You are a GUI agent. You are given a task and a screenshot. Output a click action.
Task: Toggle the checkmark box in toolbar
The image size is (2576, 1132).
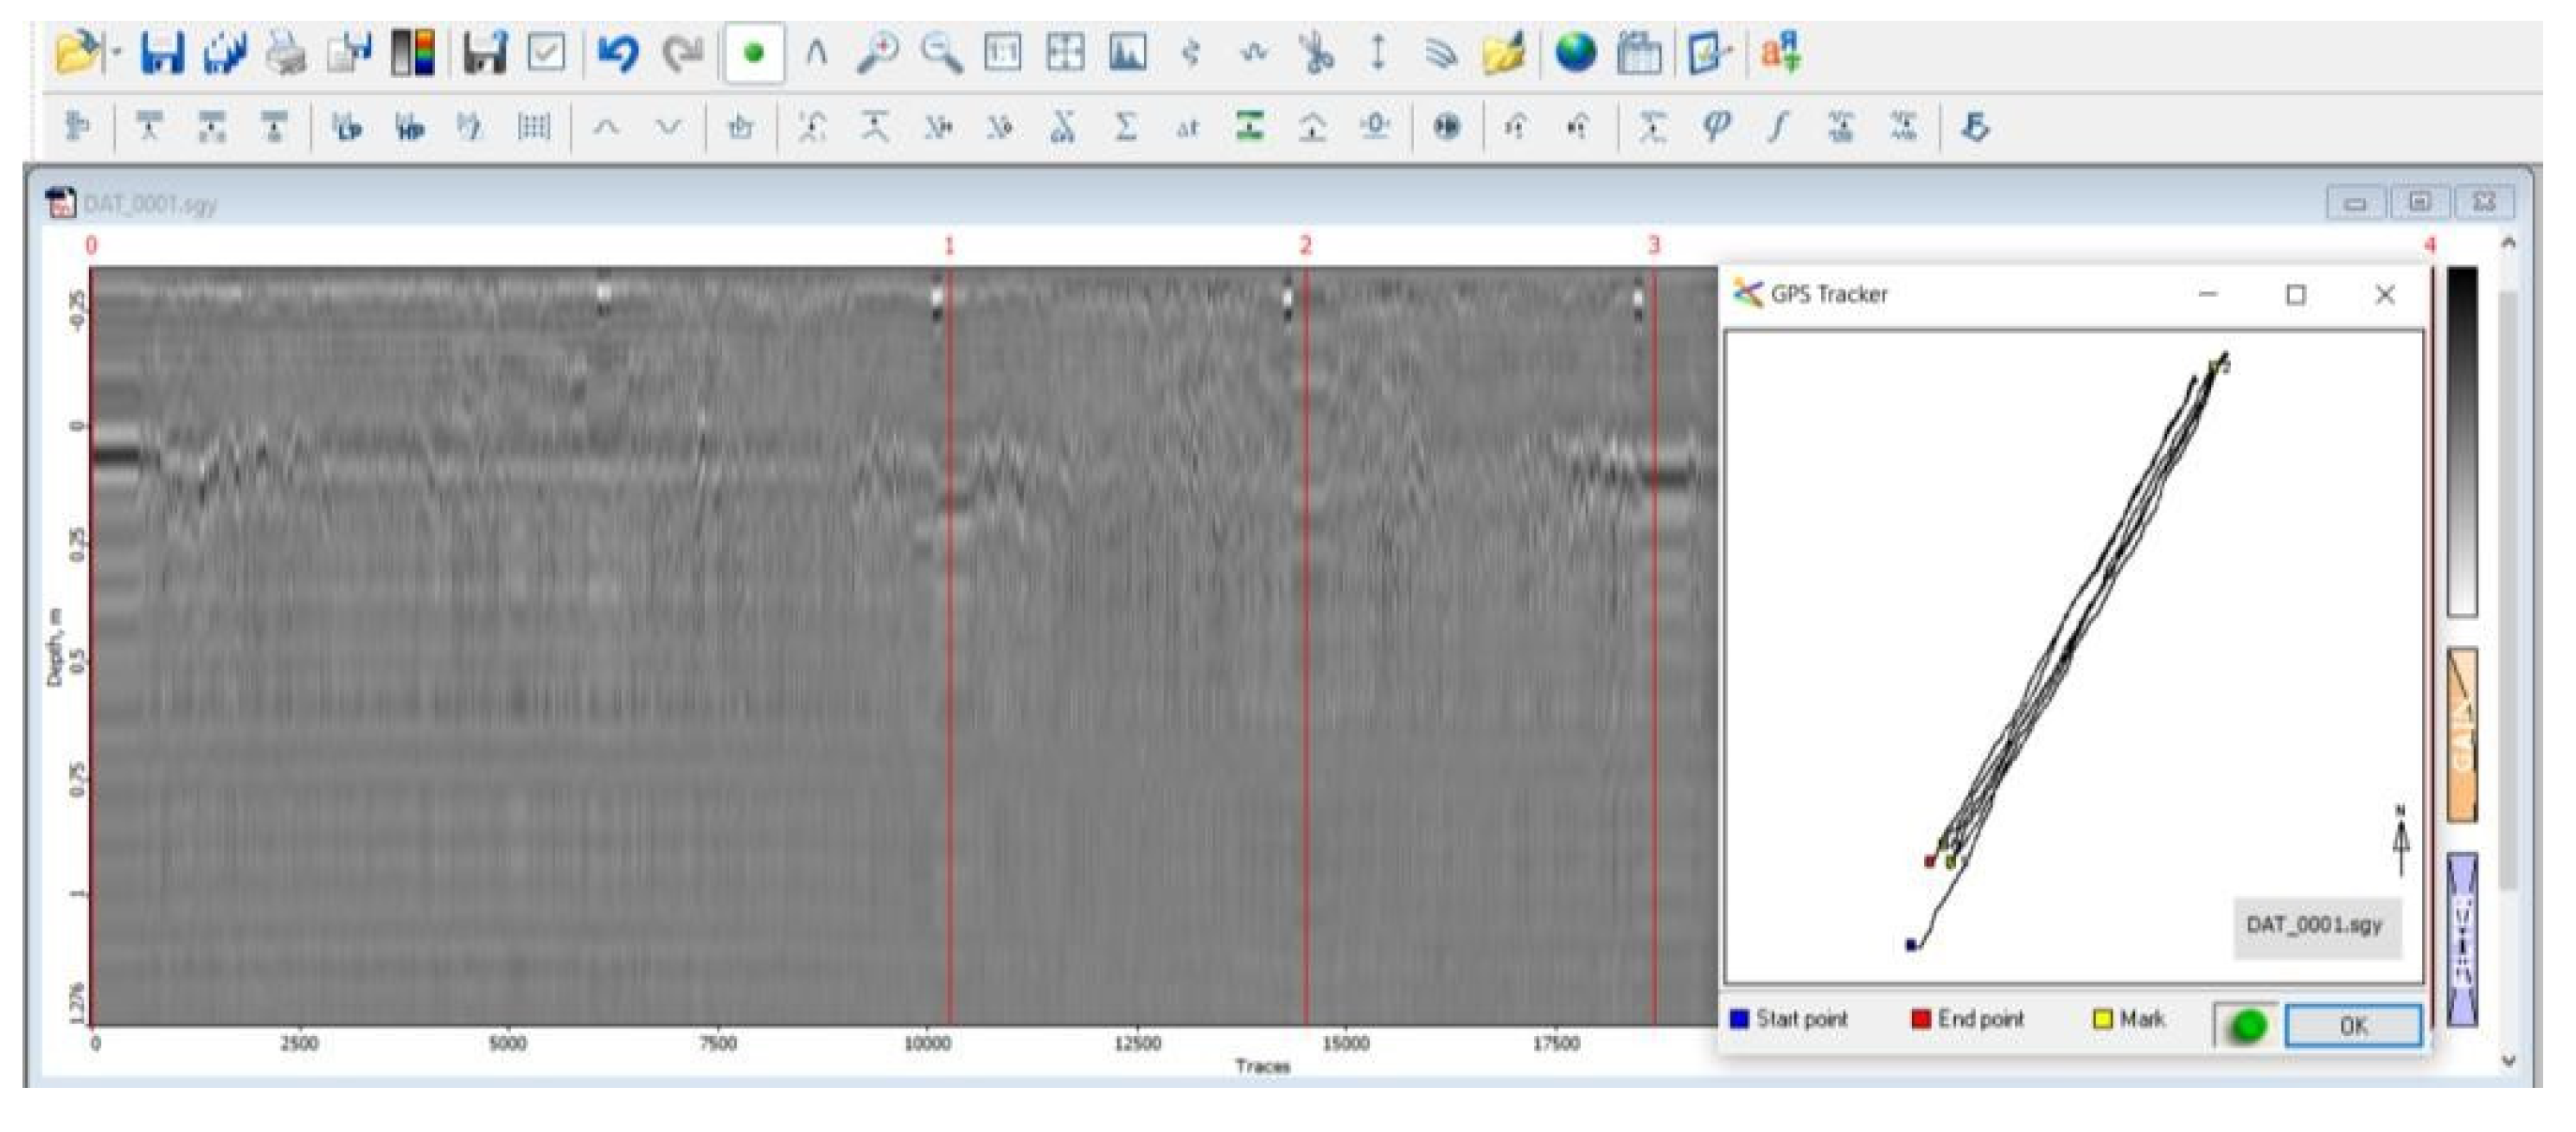click(x=546, y=53)
